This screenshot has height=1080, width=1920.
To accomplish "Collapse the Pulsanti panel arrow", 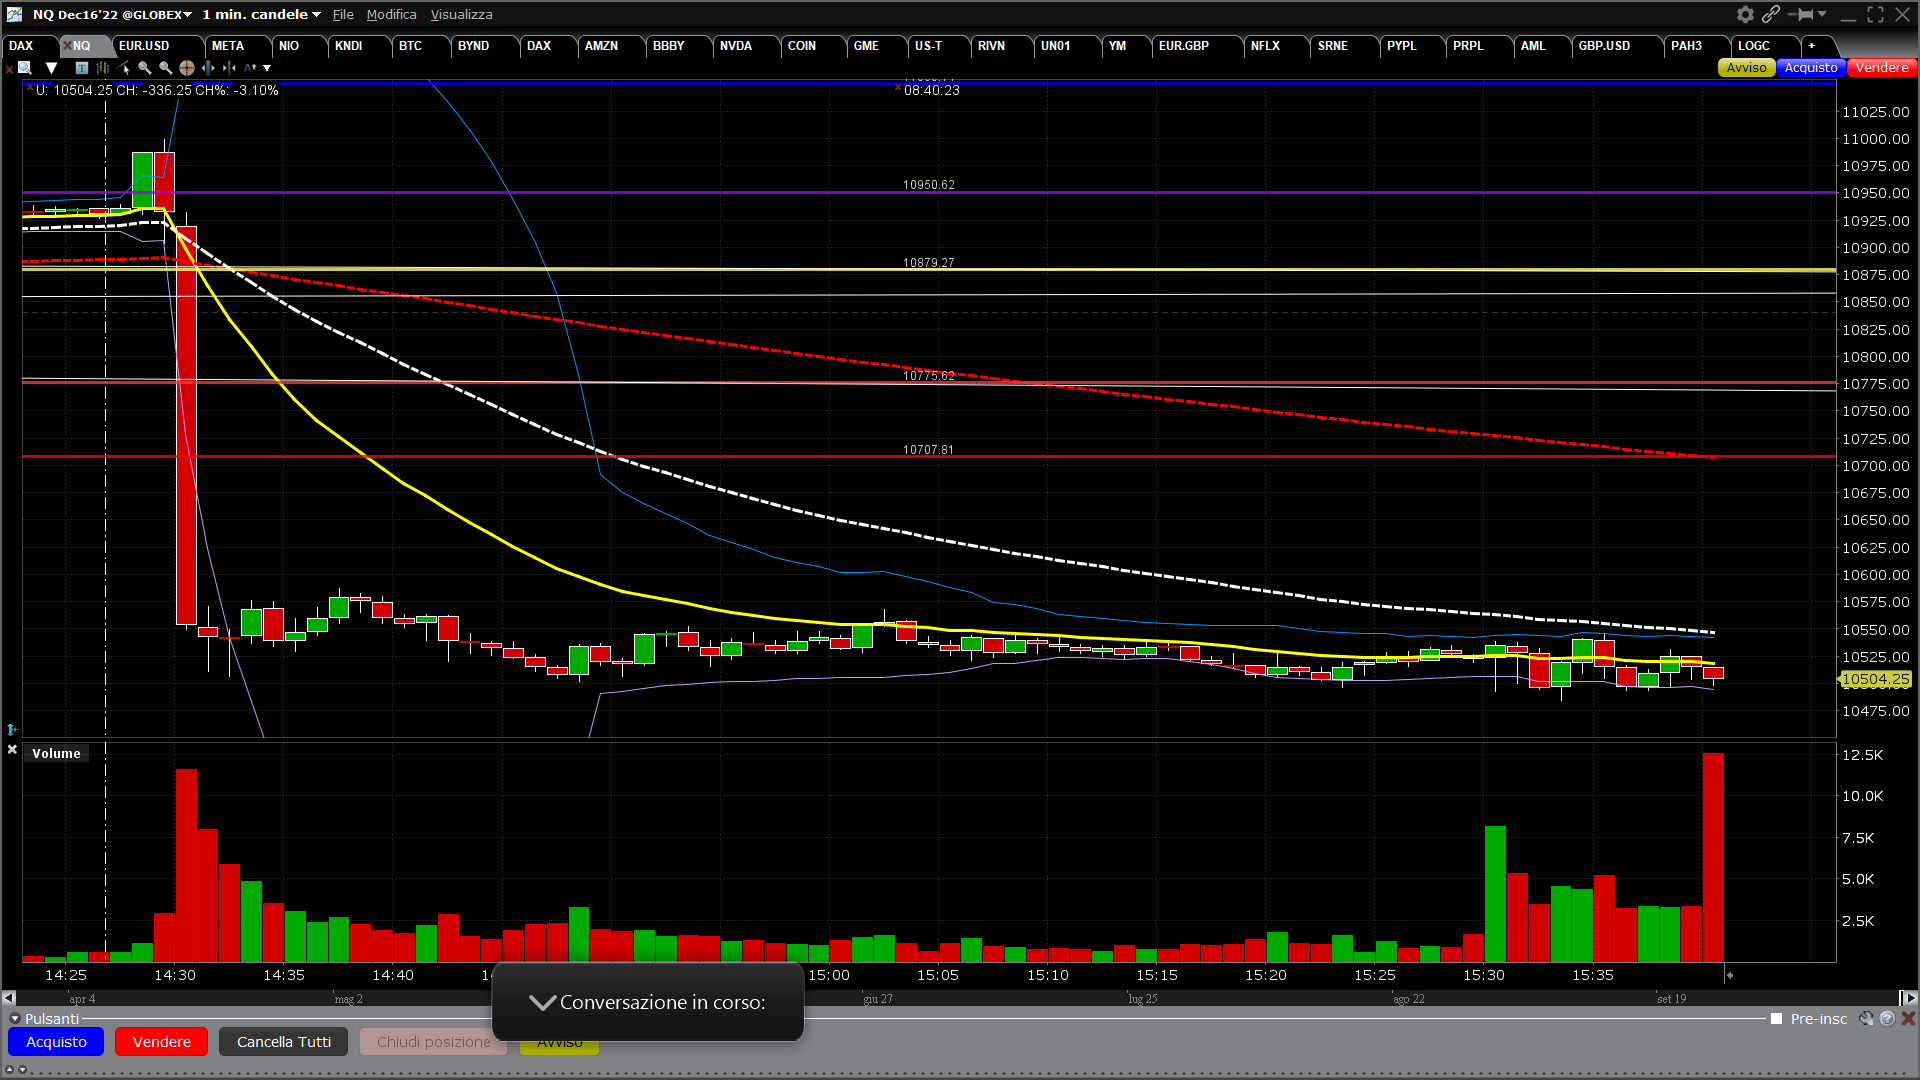I will click(x=14, y=1019).
